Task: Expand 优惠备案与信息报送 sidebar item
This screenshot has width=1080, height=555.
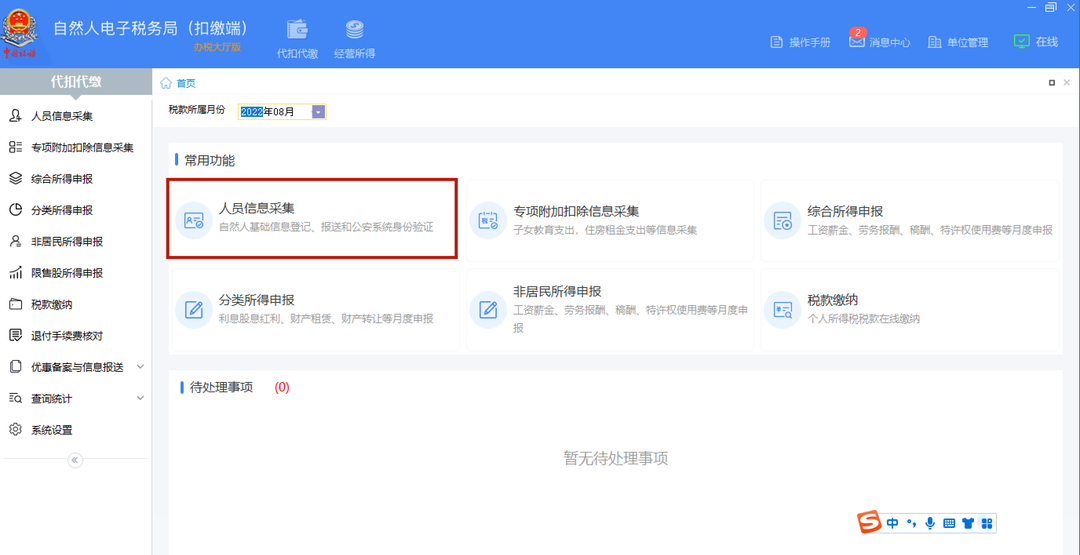Action: [140, 367]
